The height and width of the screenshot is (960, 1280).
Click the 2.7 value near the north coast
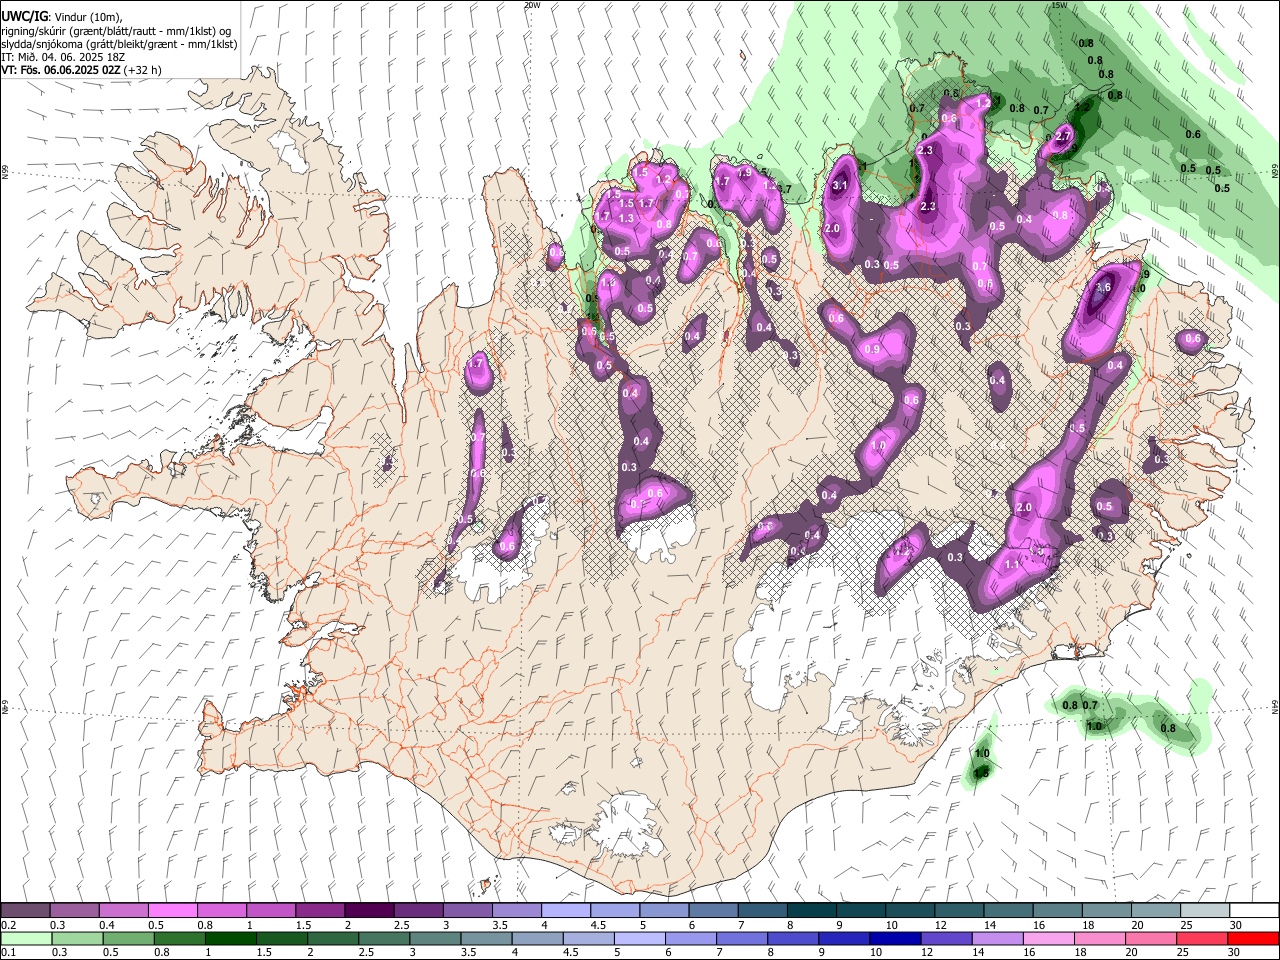1063,136
